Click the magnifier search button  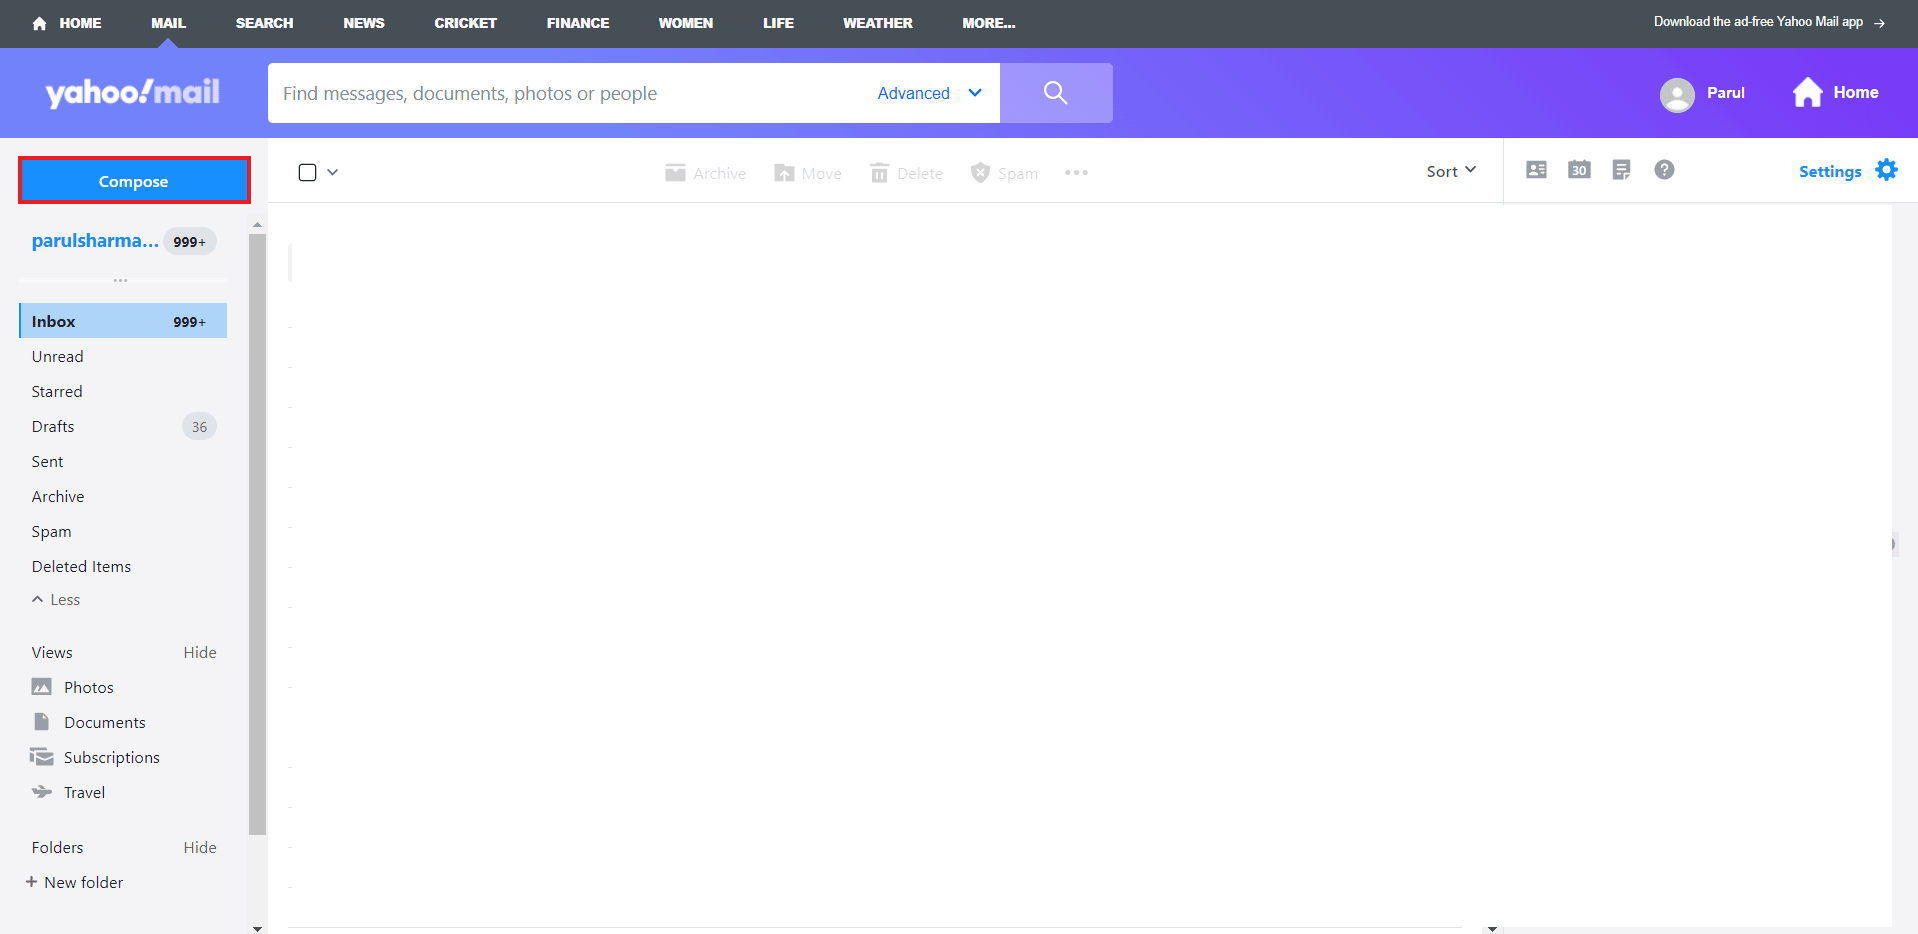coord(1056,93)
